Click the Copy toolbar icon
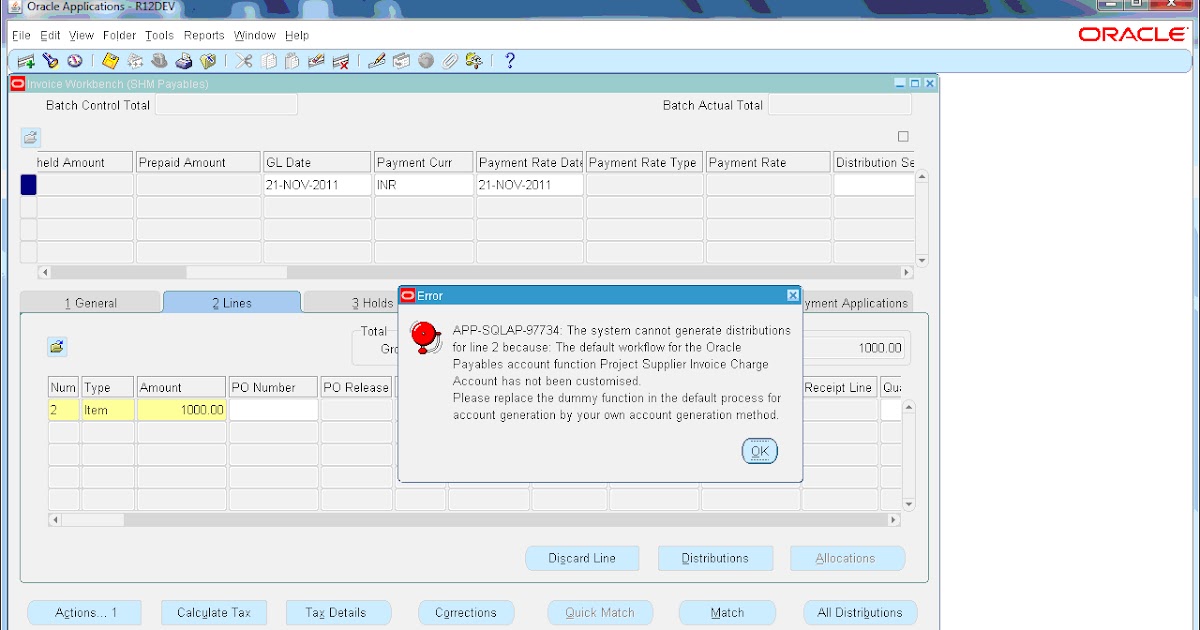This screenshot has height=630, width=1200. 269,61
